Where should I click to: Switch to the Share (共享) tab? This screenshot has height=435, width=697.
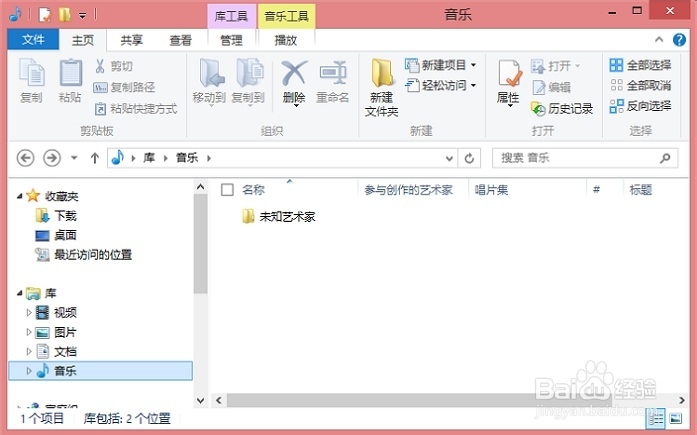pos(132,40)
